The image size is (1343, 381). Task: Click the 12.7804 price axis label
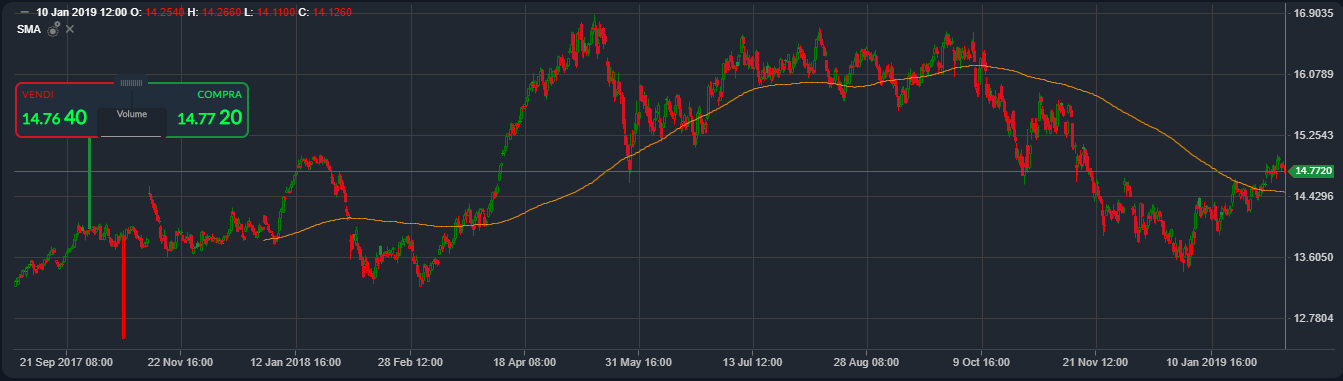pyautogui.click(x=1314, y=318)
